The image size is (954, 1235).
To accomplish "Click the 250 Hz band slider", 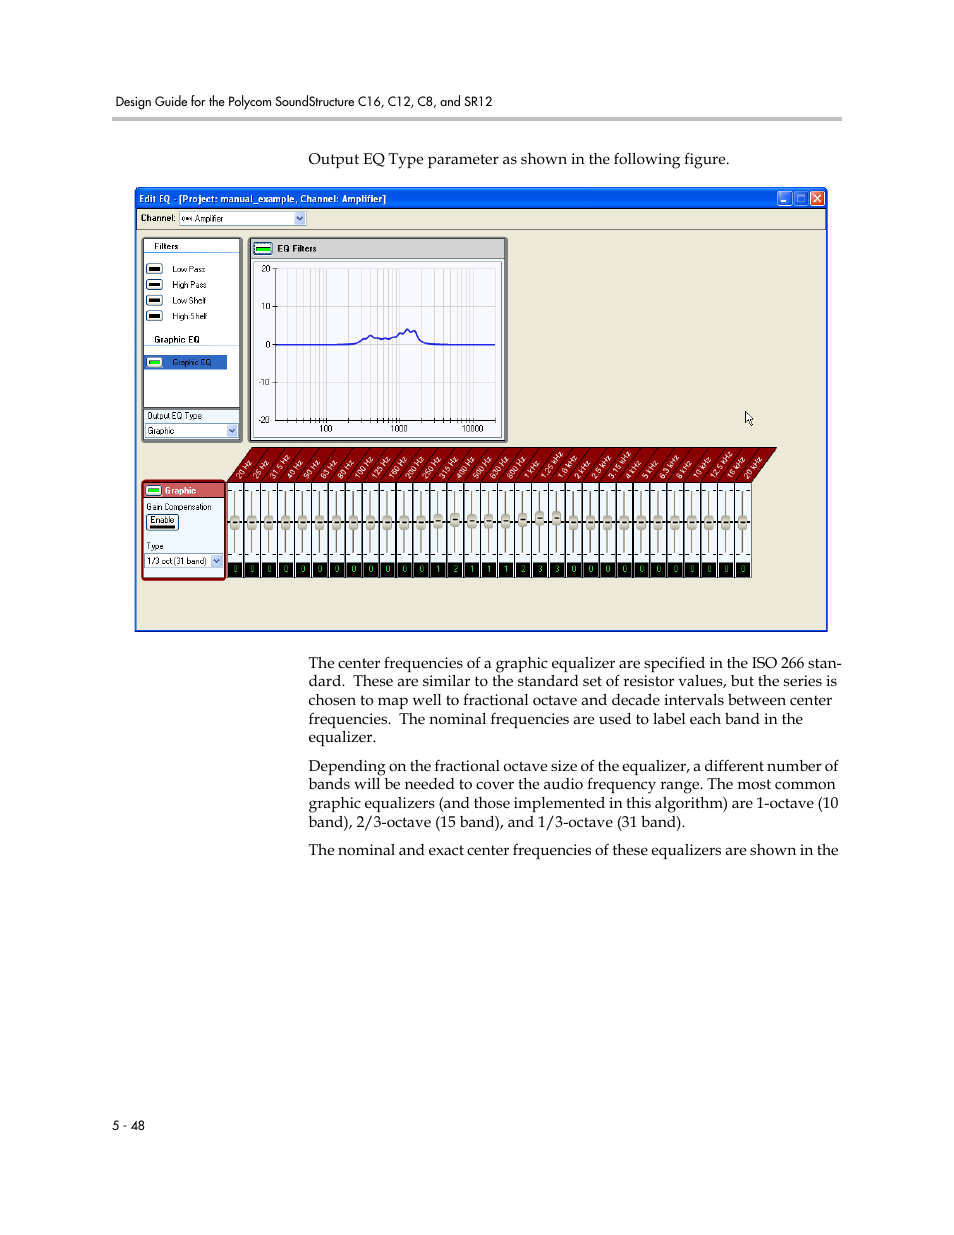I will coord(422,521).
